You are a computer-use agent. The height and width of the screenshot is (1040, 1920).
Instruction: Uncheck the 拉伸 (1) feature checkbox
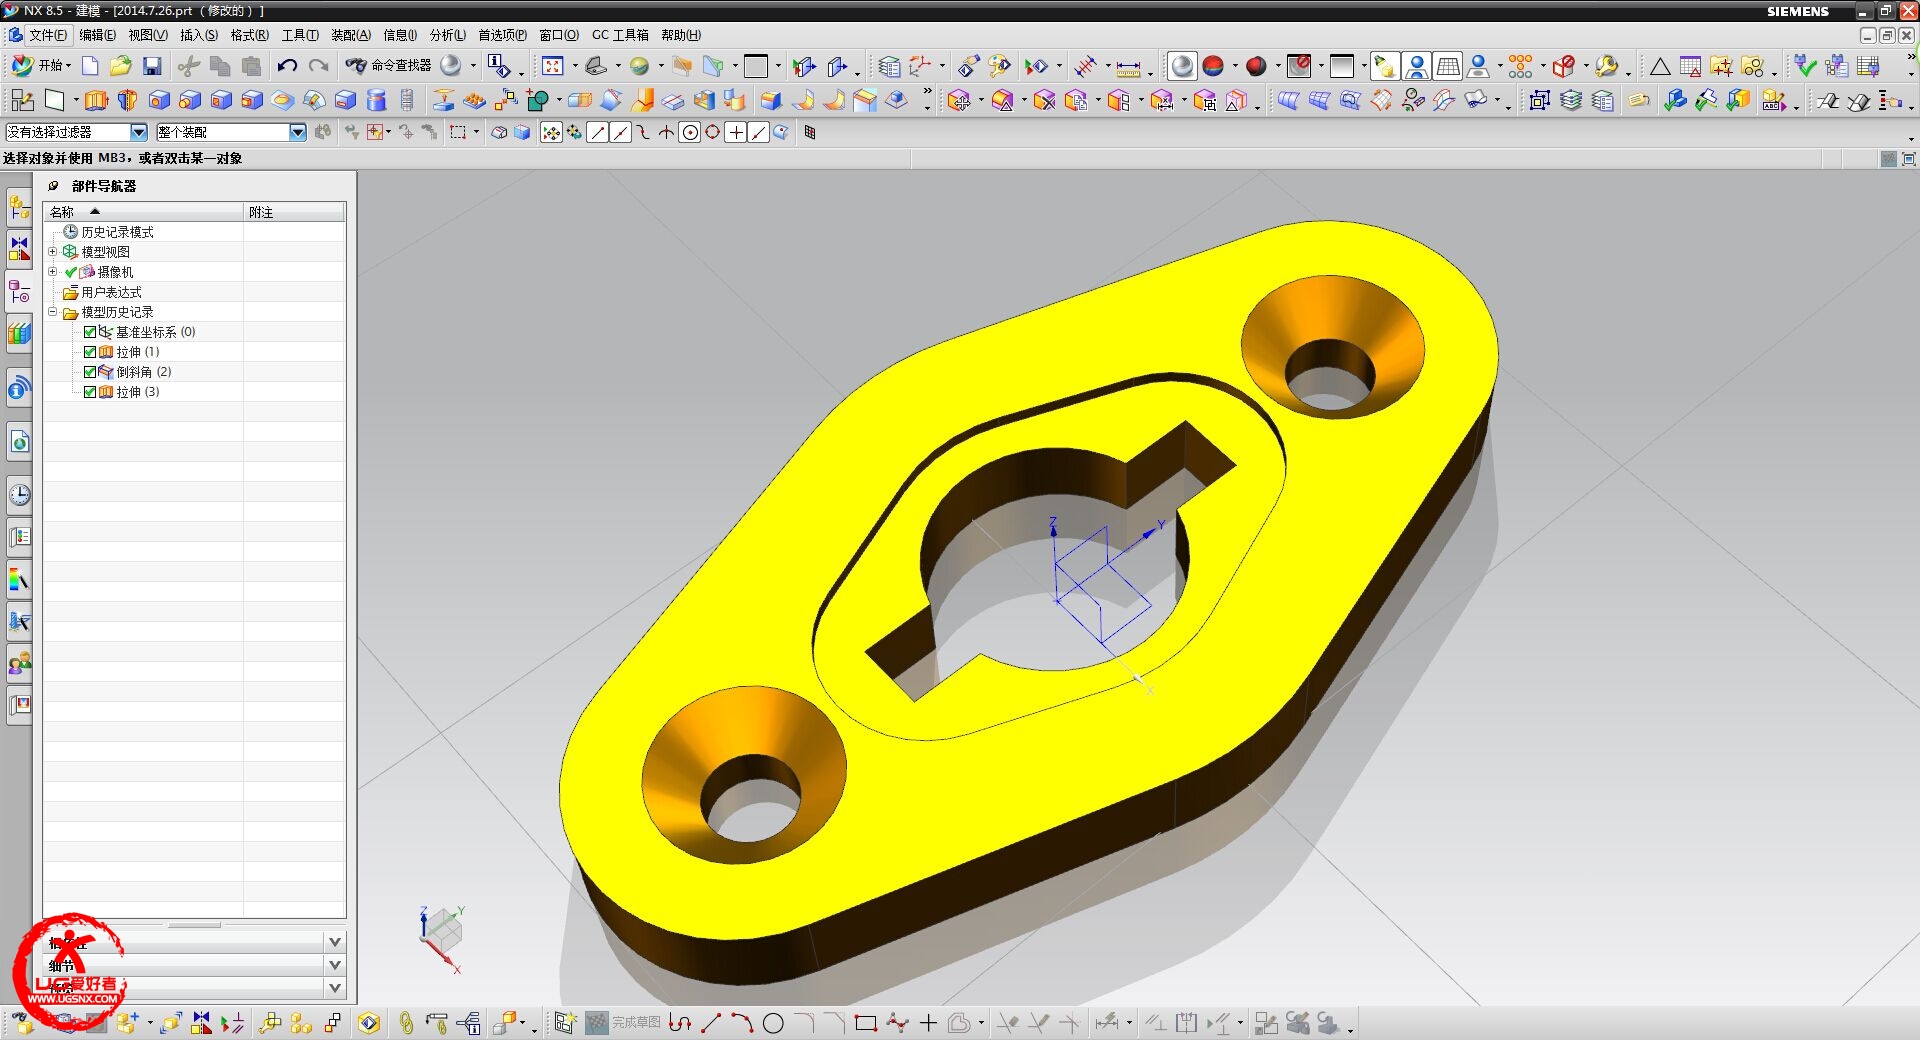coord(90,352)
